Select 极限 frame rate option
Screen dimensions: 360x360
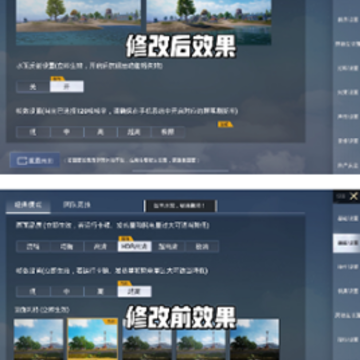point(168,132)
